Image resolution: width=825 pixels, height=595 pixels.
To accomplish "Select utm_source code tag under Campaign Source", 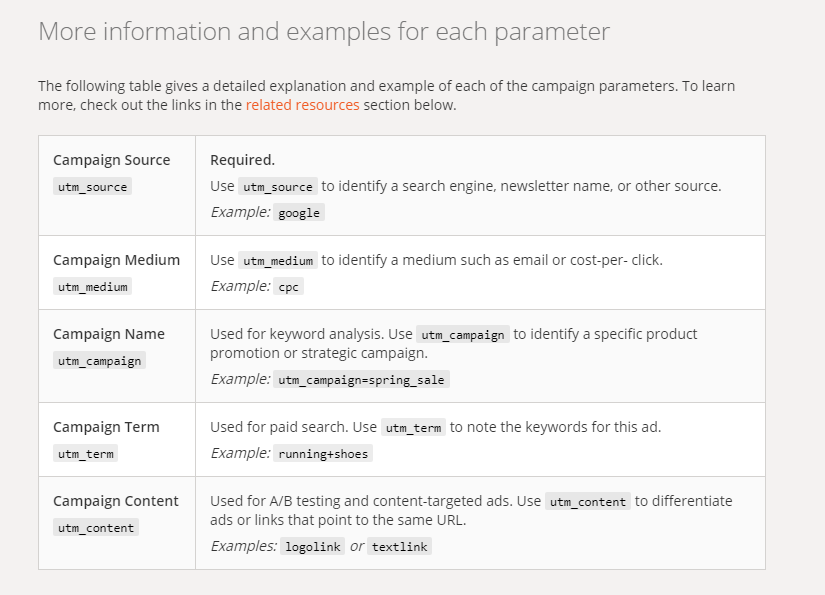I will click(x=92, y=187).
